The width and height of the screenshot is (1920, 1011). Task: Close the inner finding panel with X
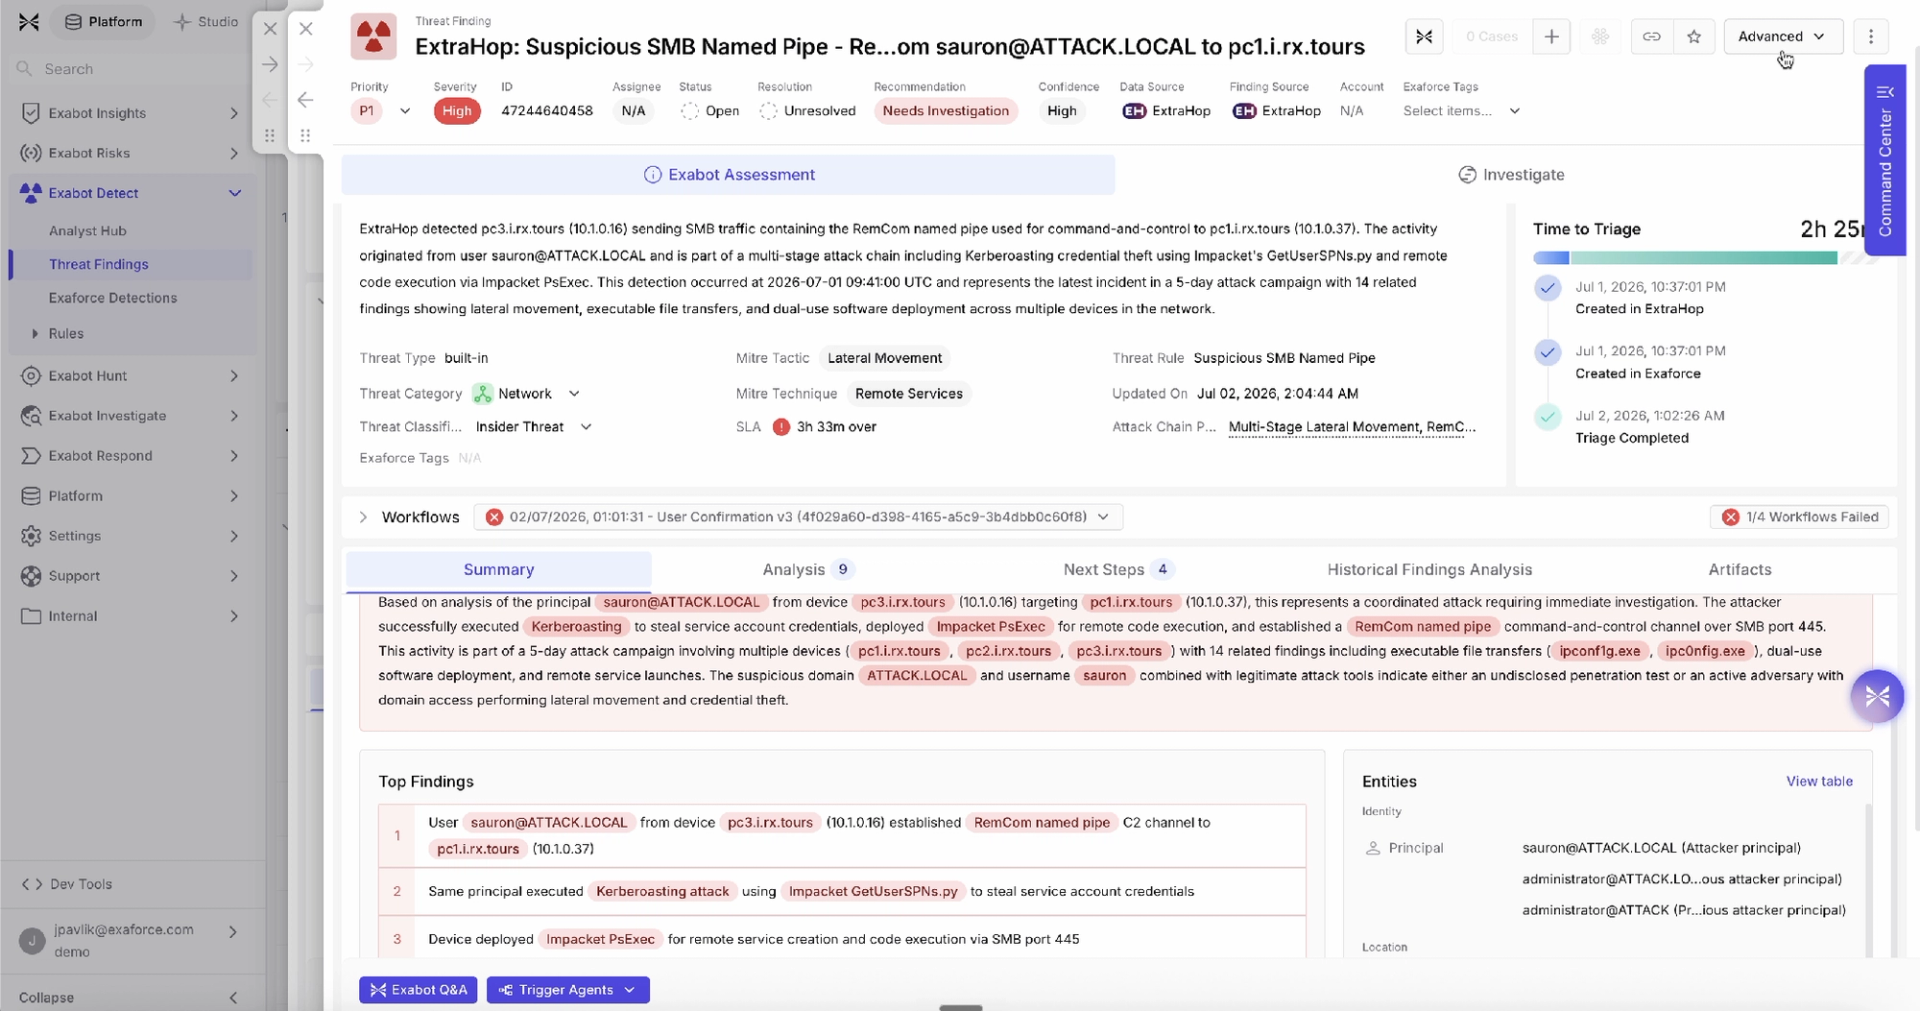coord(306,29)
